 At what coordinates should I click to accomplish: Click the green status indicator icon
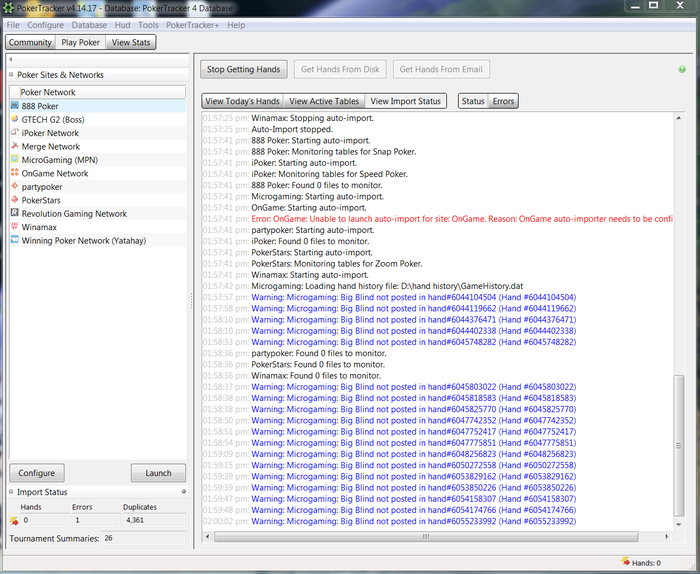(682, 69)
